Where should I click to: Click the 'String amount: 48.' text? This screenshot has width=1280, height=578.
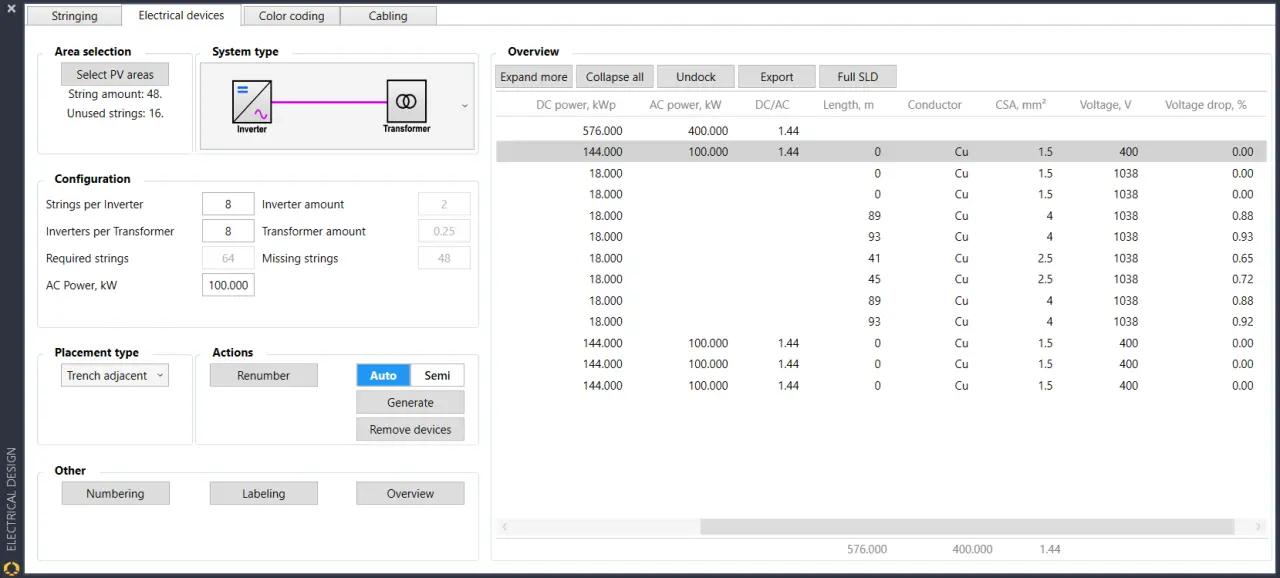click(x=115, y=94)
